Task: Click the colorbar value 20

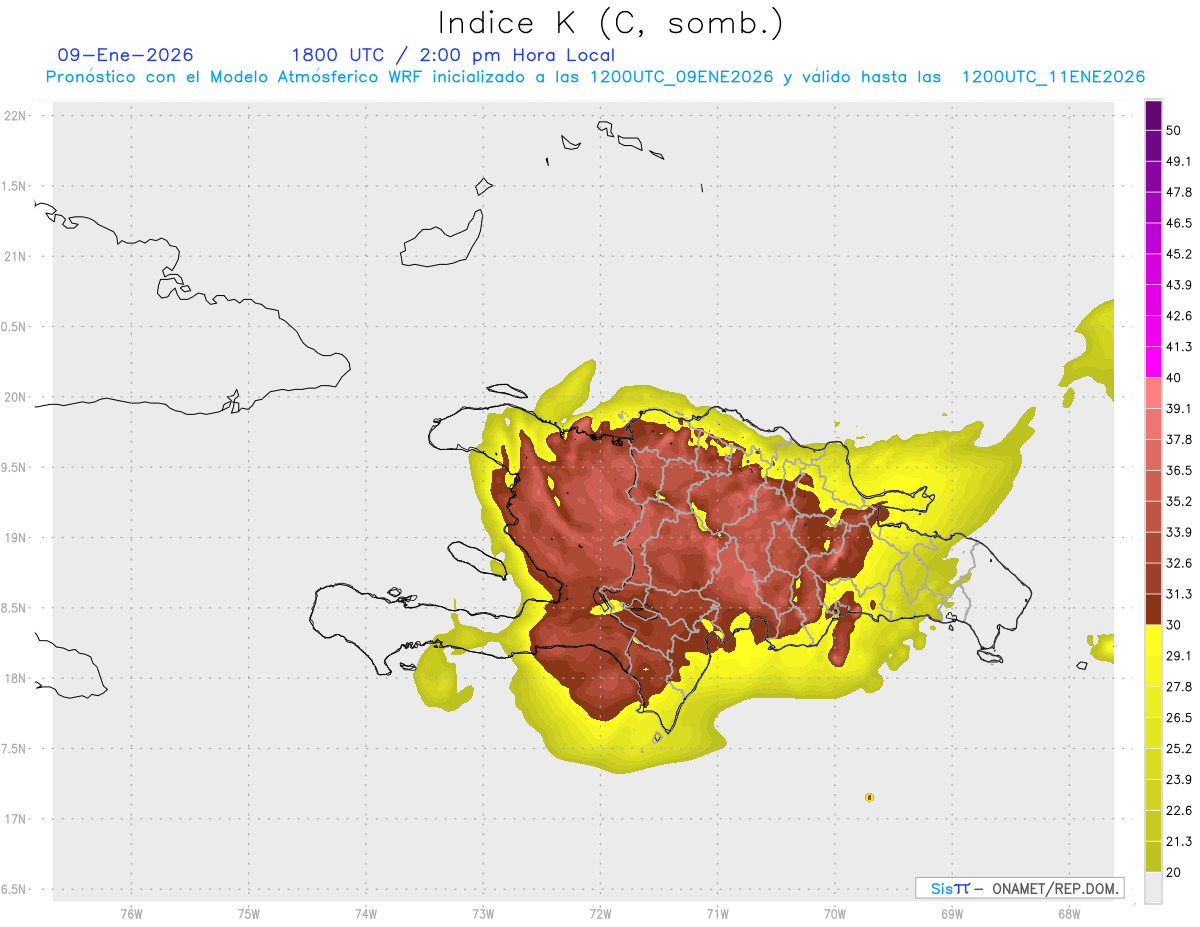Action: 1173,872
